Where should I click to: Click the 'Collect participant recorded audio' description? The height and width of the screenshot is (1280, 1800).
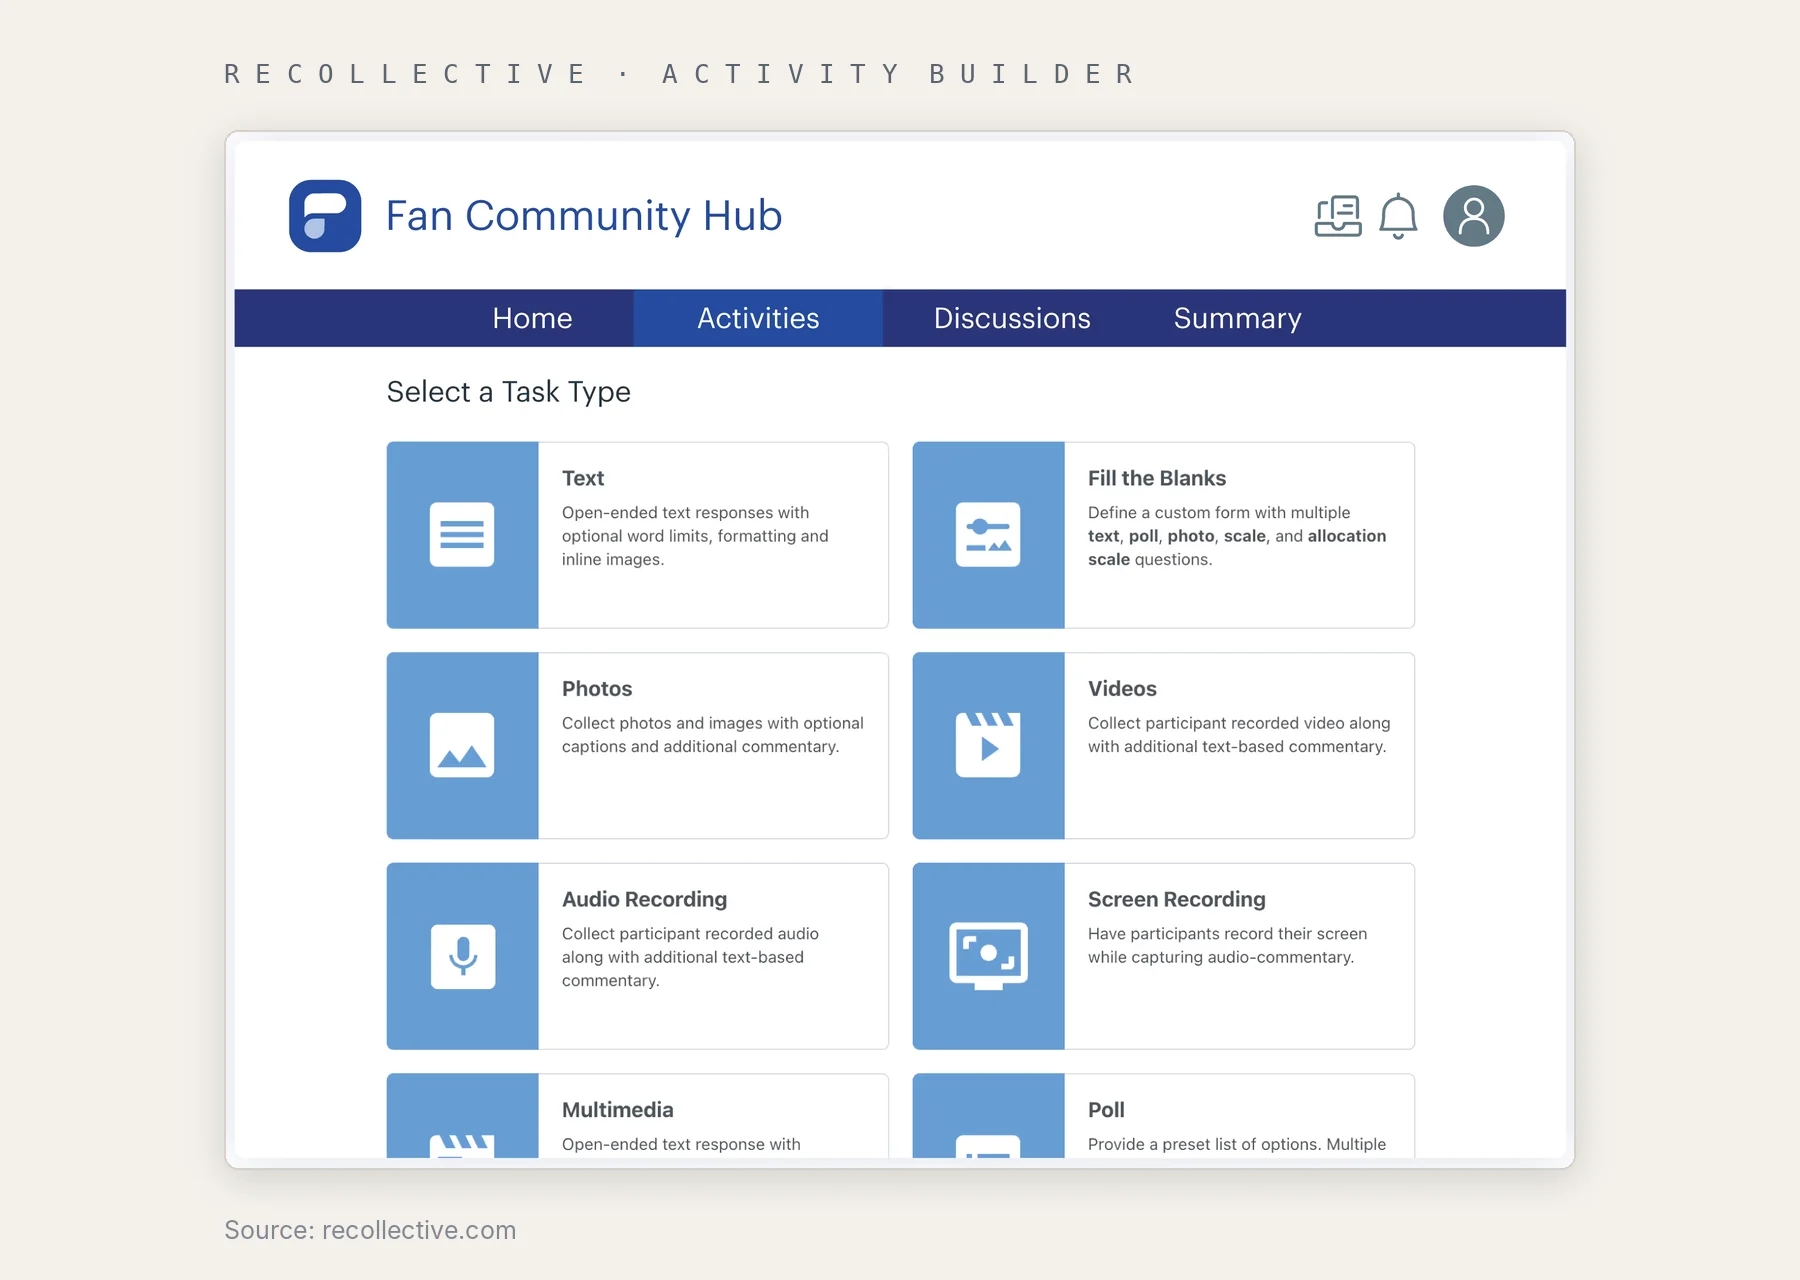(x=690, y=957)
